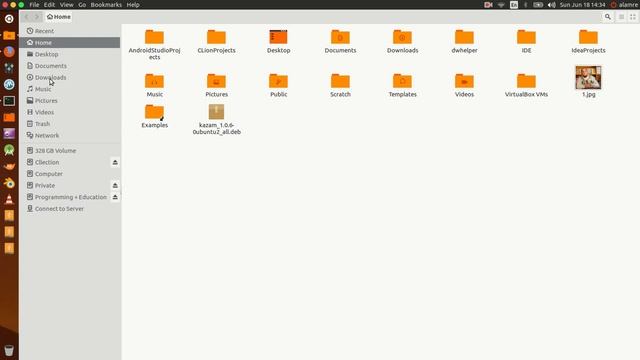The image size is (640, 360).
Task: Open the Music folder icon
Action: pyautogui.click(x=154, y=80)
